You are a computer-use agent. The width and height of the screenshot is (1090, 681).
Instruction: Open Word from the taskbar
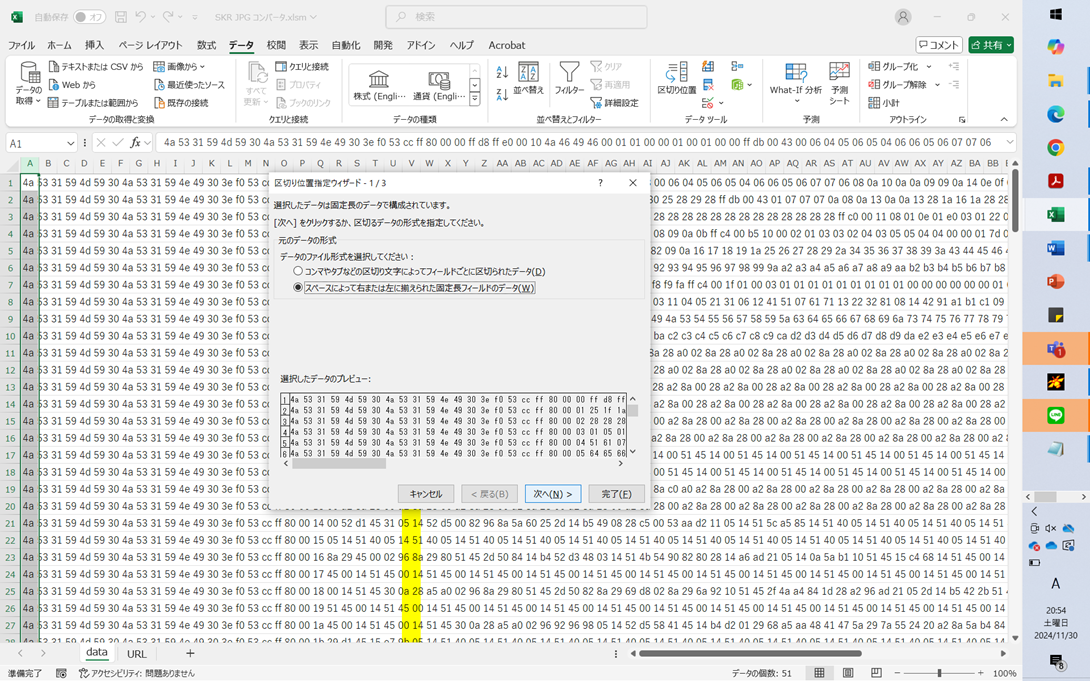[x=1055, y=248]
